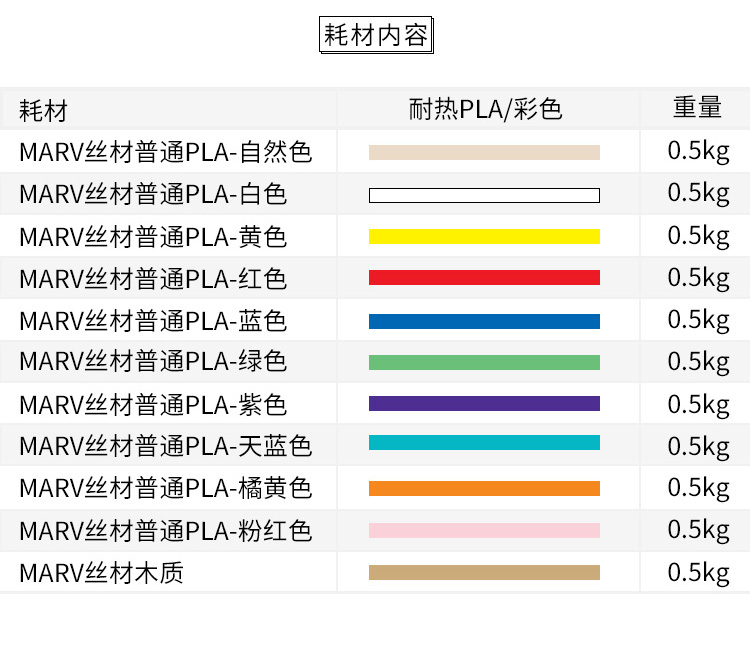Click 0.5kg weight in 粉红色 row
The width and height of the screenshot is (750, 648).
[698, 530]
